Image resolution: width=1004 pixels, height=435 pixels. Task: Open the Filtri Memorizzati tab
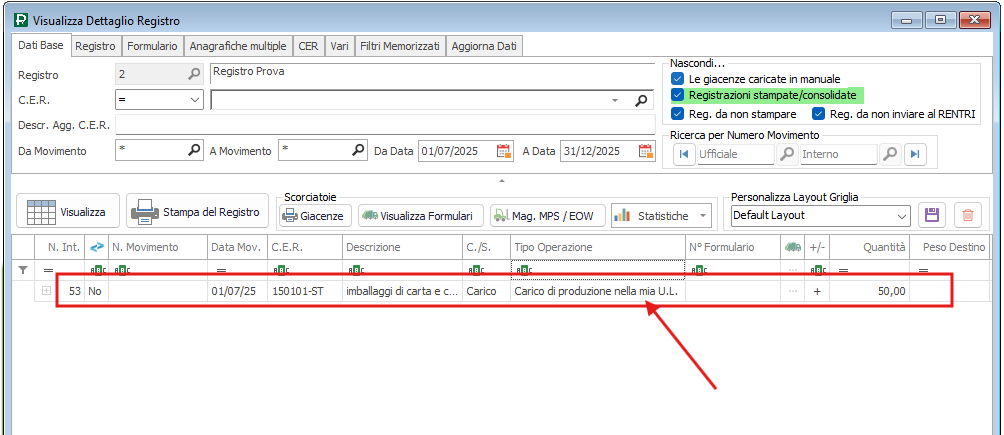click(x=399, y=46)
